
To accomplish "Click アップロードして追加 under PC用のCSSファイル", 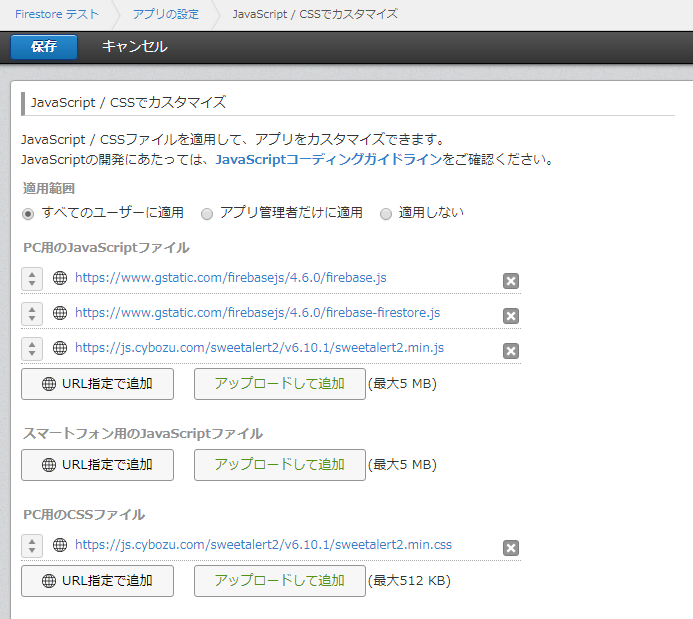I will [x=280, y=581].
